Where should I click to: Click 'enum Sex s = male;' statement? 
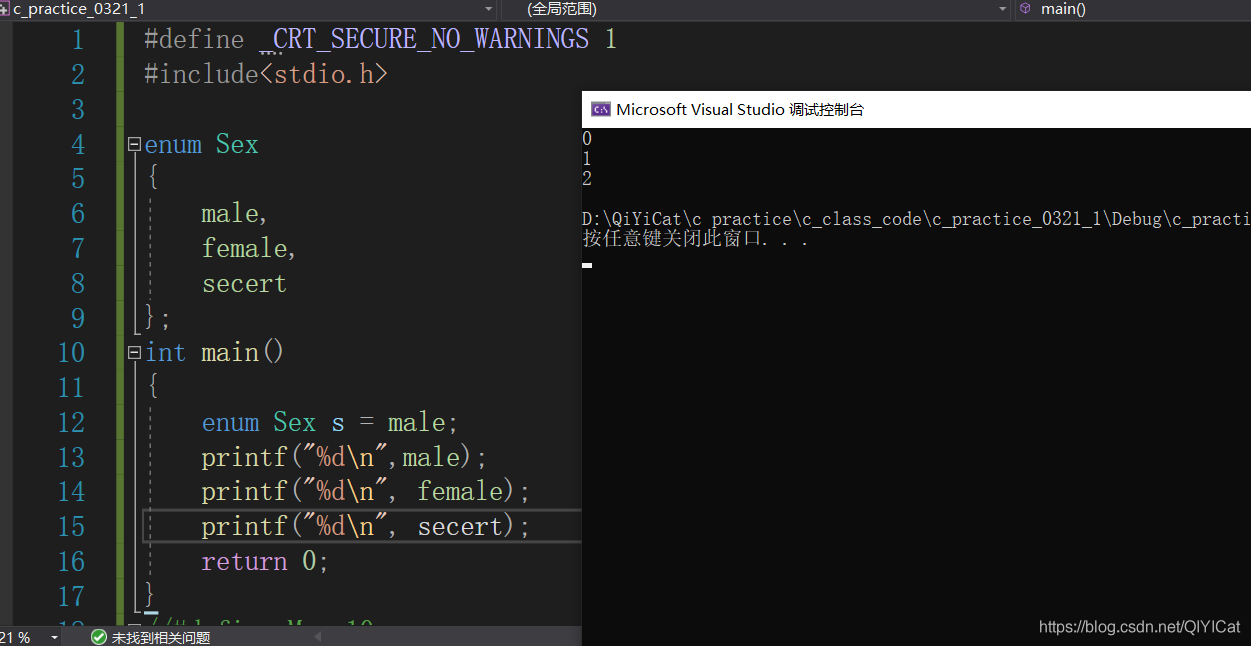point(330,423)
